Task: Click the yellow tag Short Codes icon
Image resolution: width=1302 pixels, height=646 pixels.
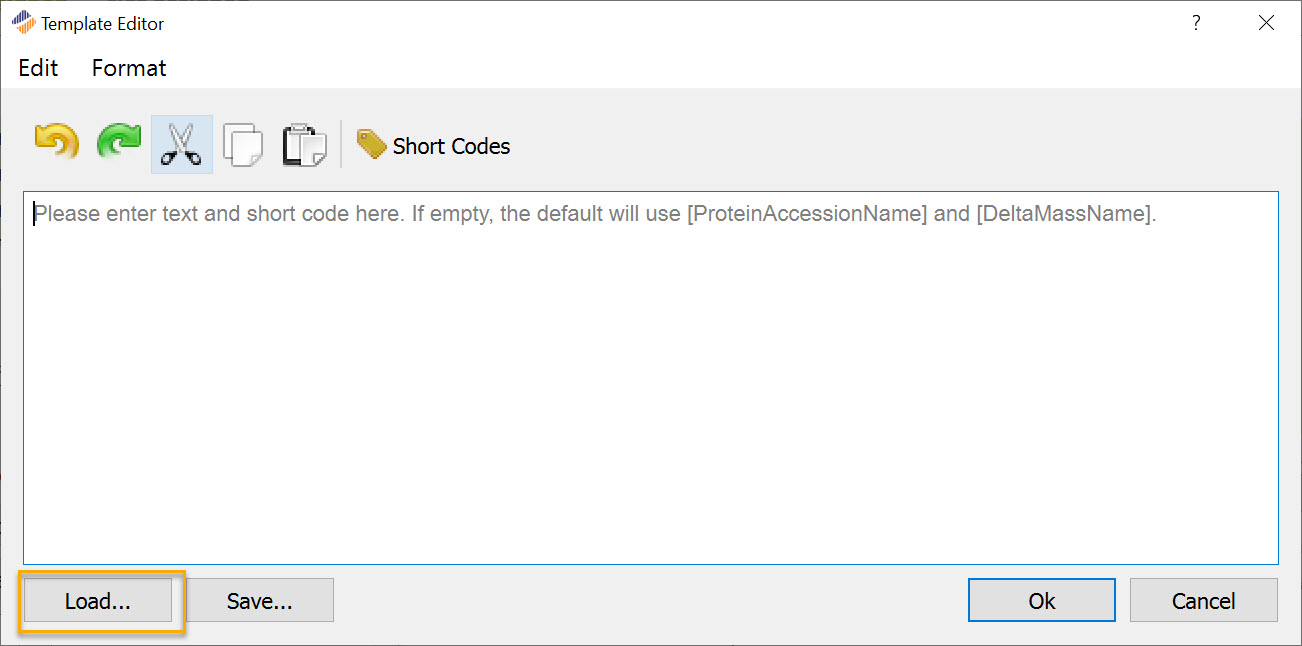Action: click(371, 145)
